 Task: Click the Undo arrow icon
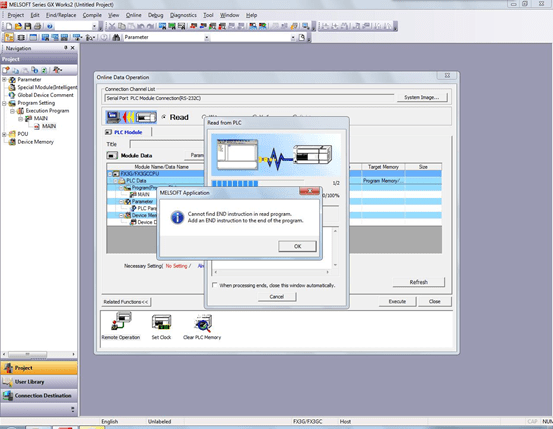click(141, 26)
